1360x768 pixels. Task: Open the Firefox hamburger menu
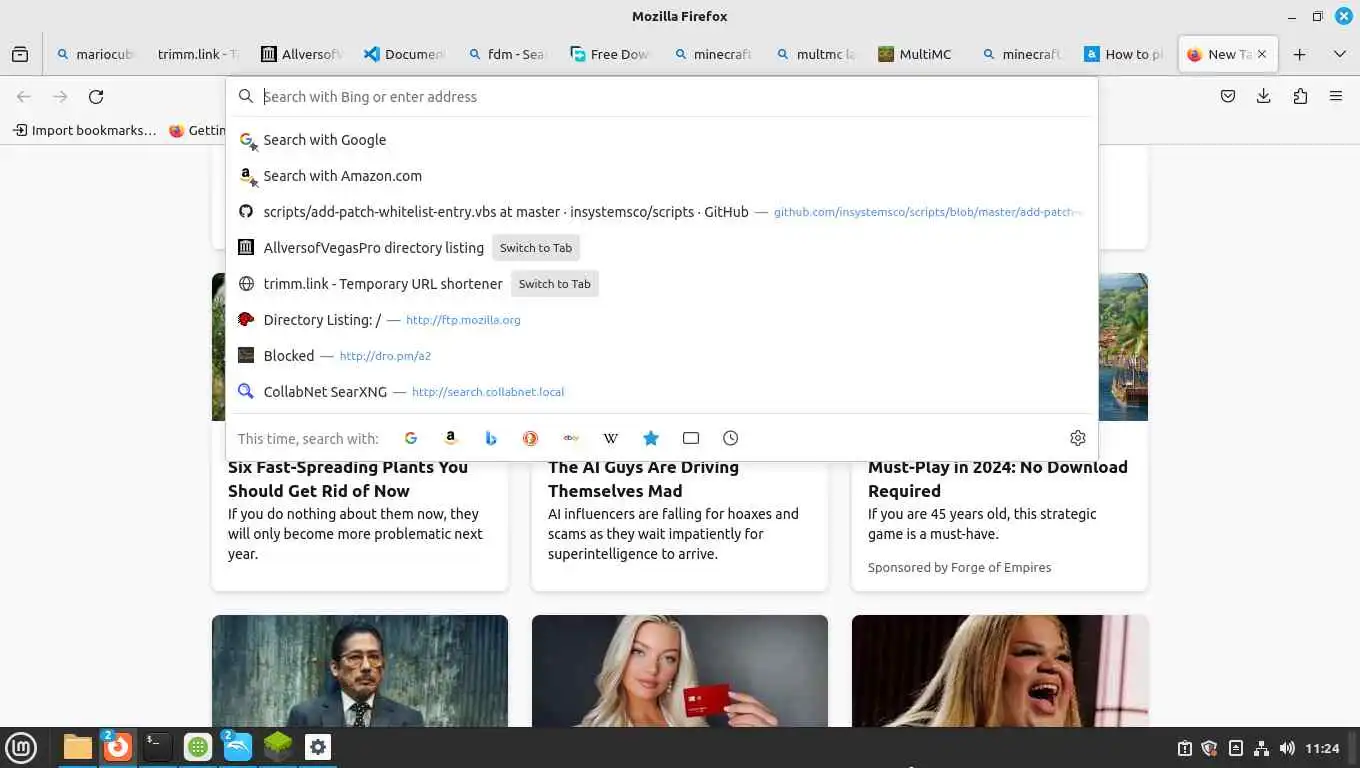(1336, 97)
